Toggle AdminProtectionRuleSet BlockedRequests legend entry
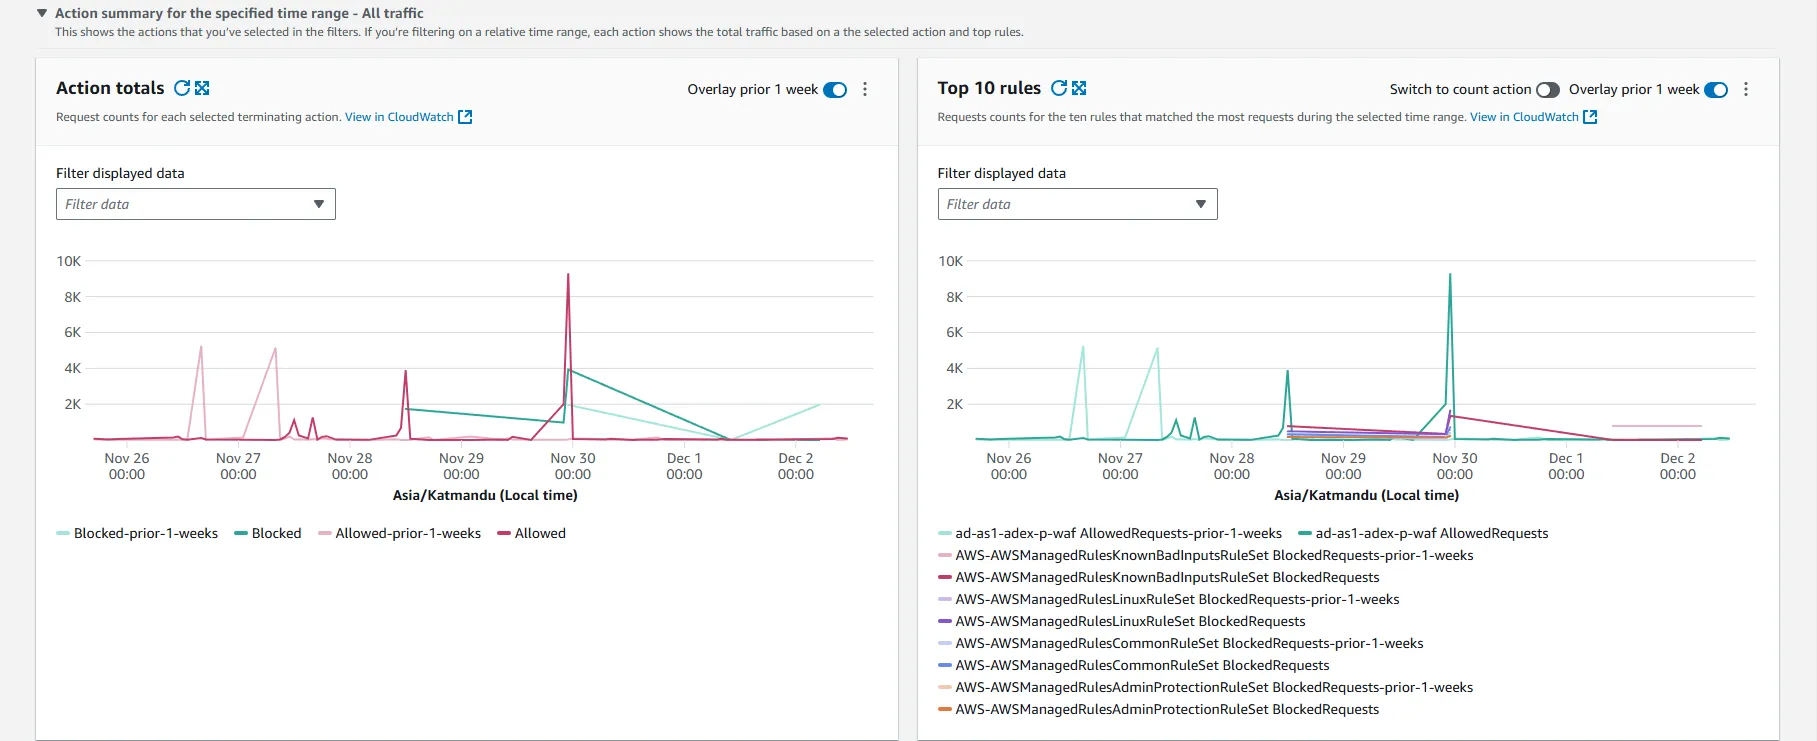This screenshot has height=741, width=1817. (x=1159, y=709)
